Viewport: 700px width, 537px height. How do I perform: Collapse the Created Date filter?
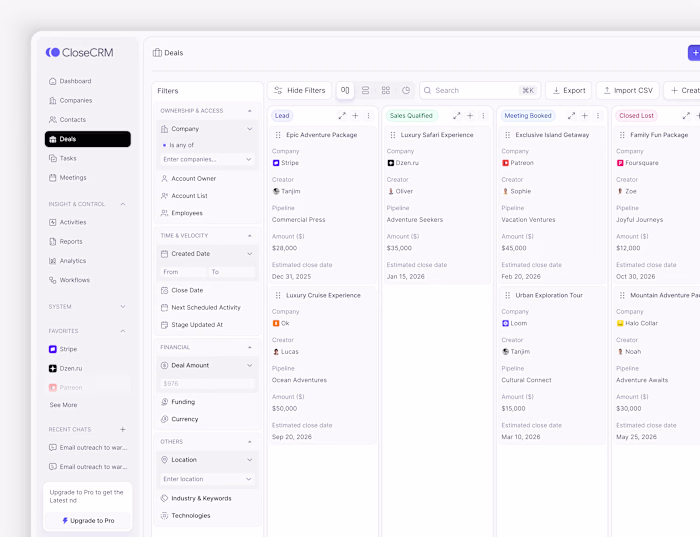point(250,254)
